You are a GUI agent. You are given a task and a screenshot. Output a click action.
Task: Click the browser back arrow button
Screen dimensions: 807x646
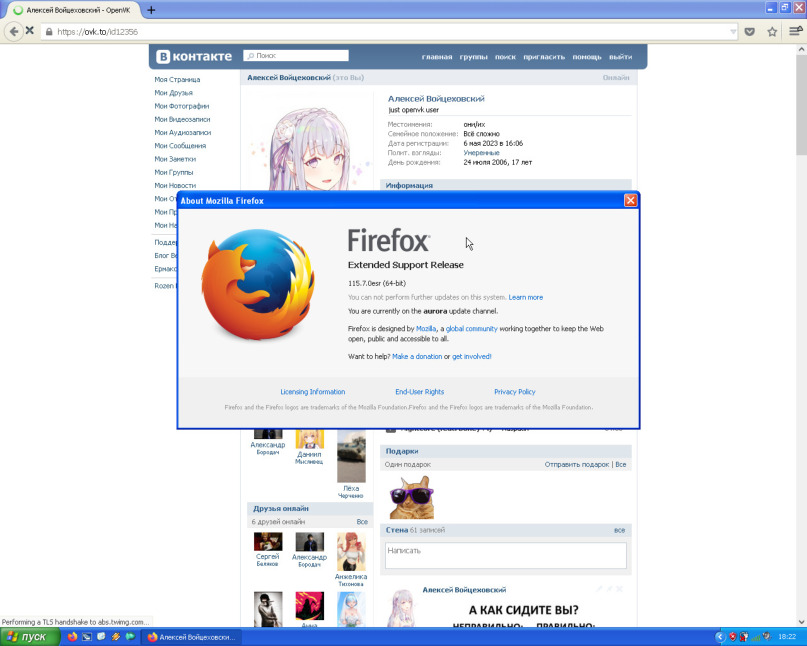13,31
